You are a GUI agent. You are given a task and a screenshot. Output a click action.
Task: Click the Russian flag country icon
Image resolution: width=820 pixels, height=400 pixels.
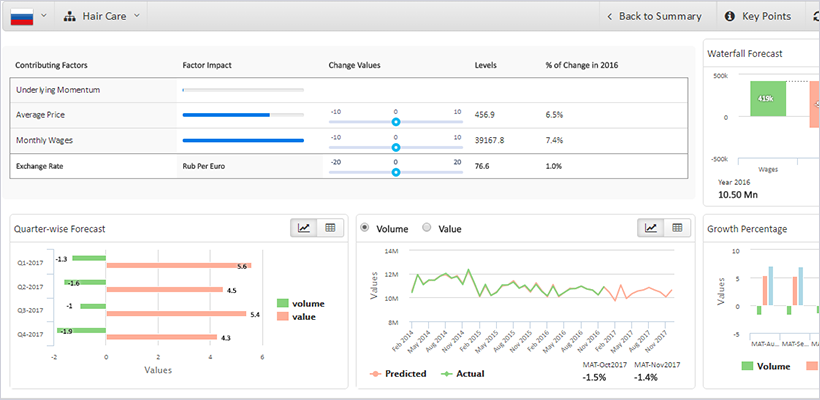[x=21, y=16]
